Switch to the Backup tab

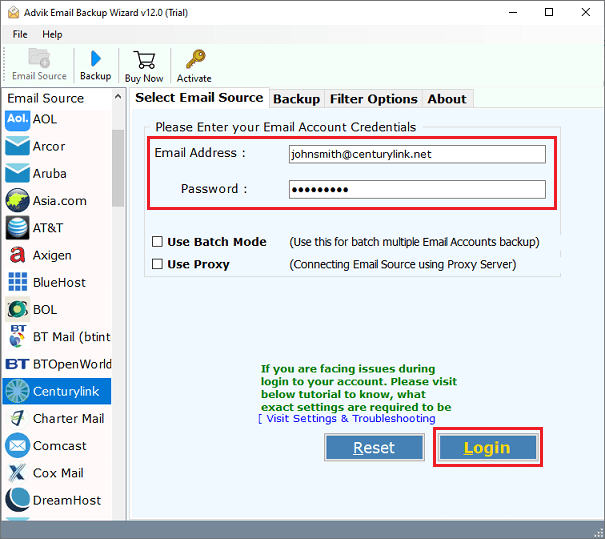click(296, 99)
